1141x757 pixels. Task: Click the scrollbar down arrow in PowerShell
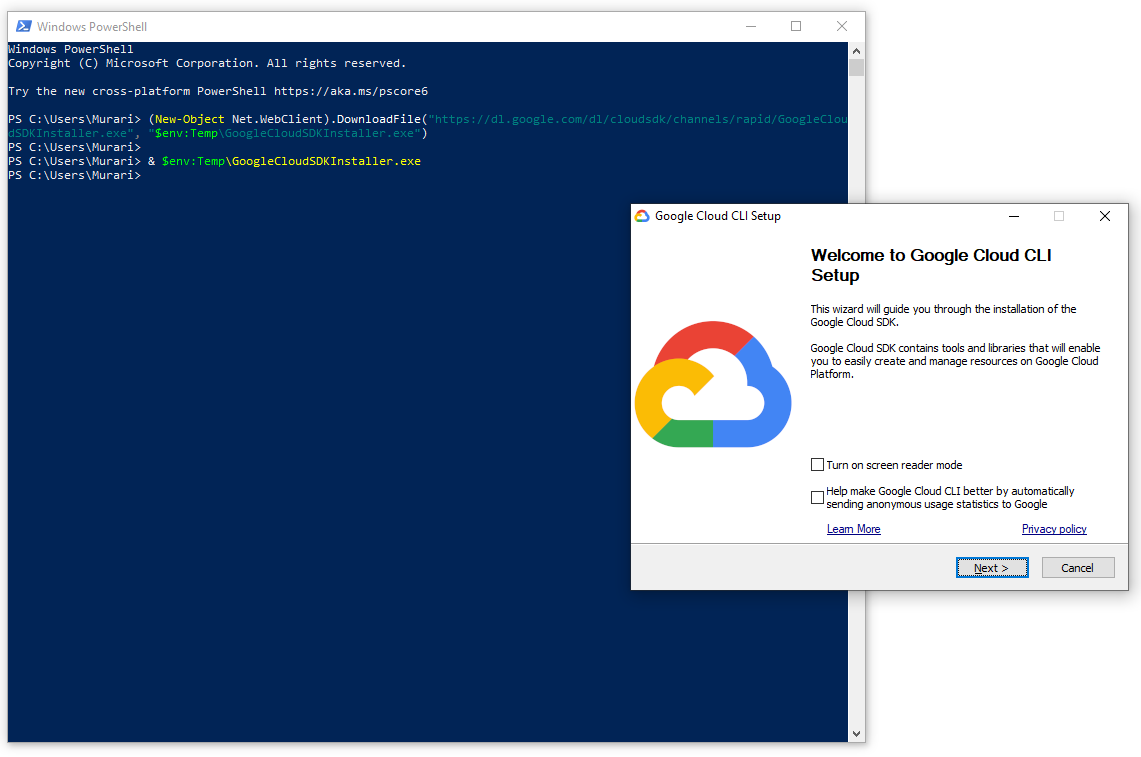(856, 732)
